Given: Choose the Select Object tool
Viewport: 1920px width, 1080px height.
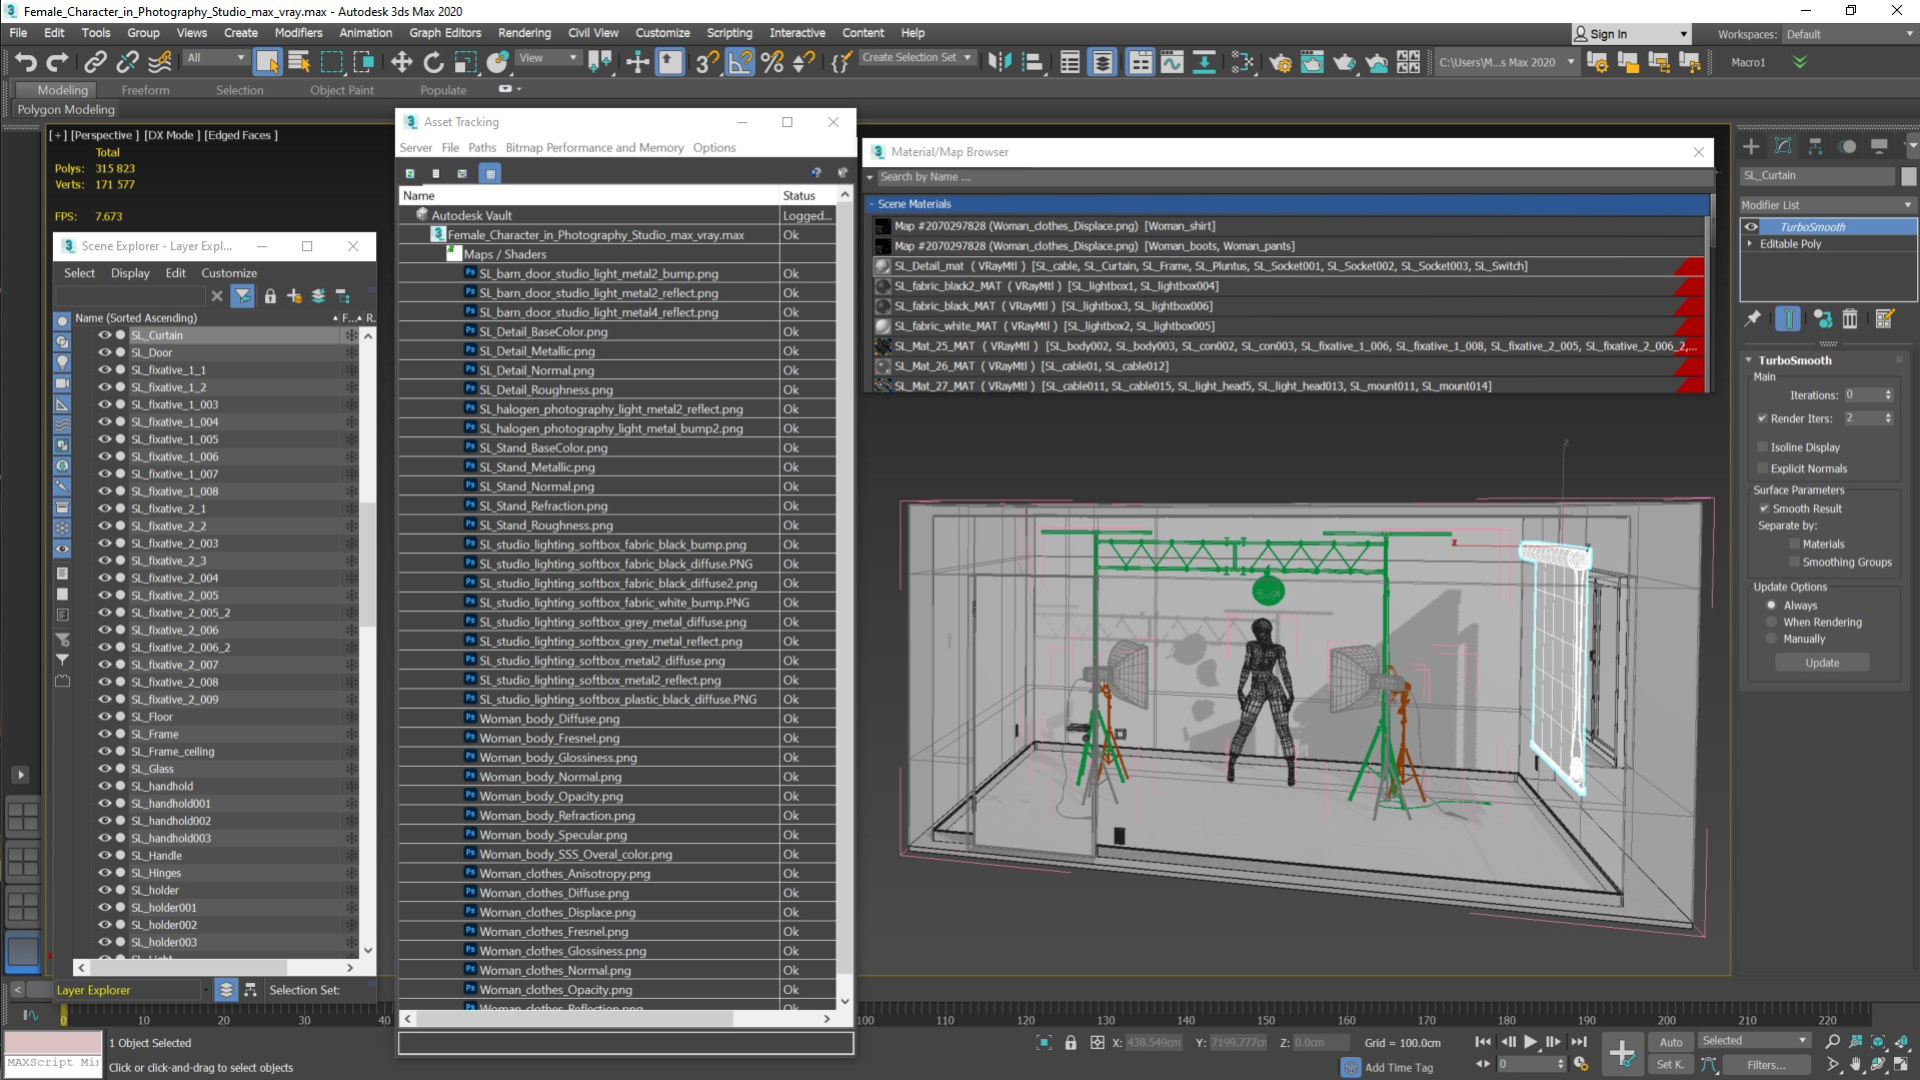Looking at the screenshot, I should coord(267,62).
